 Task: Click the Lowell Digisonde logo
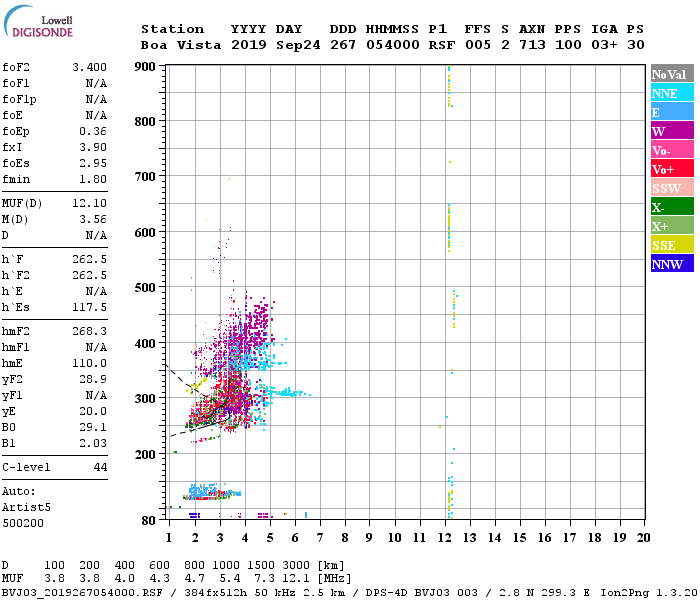tap(38, 22)
